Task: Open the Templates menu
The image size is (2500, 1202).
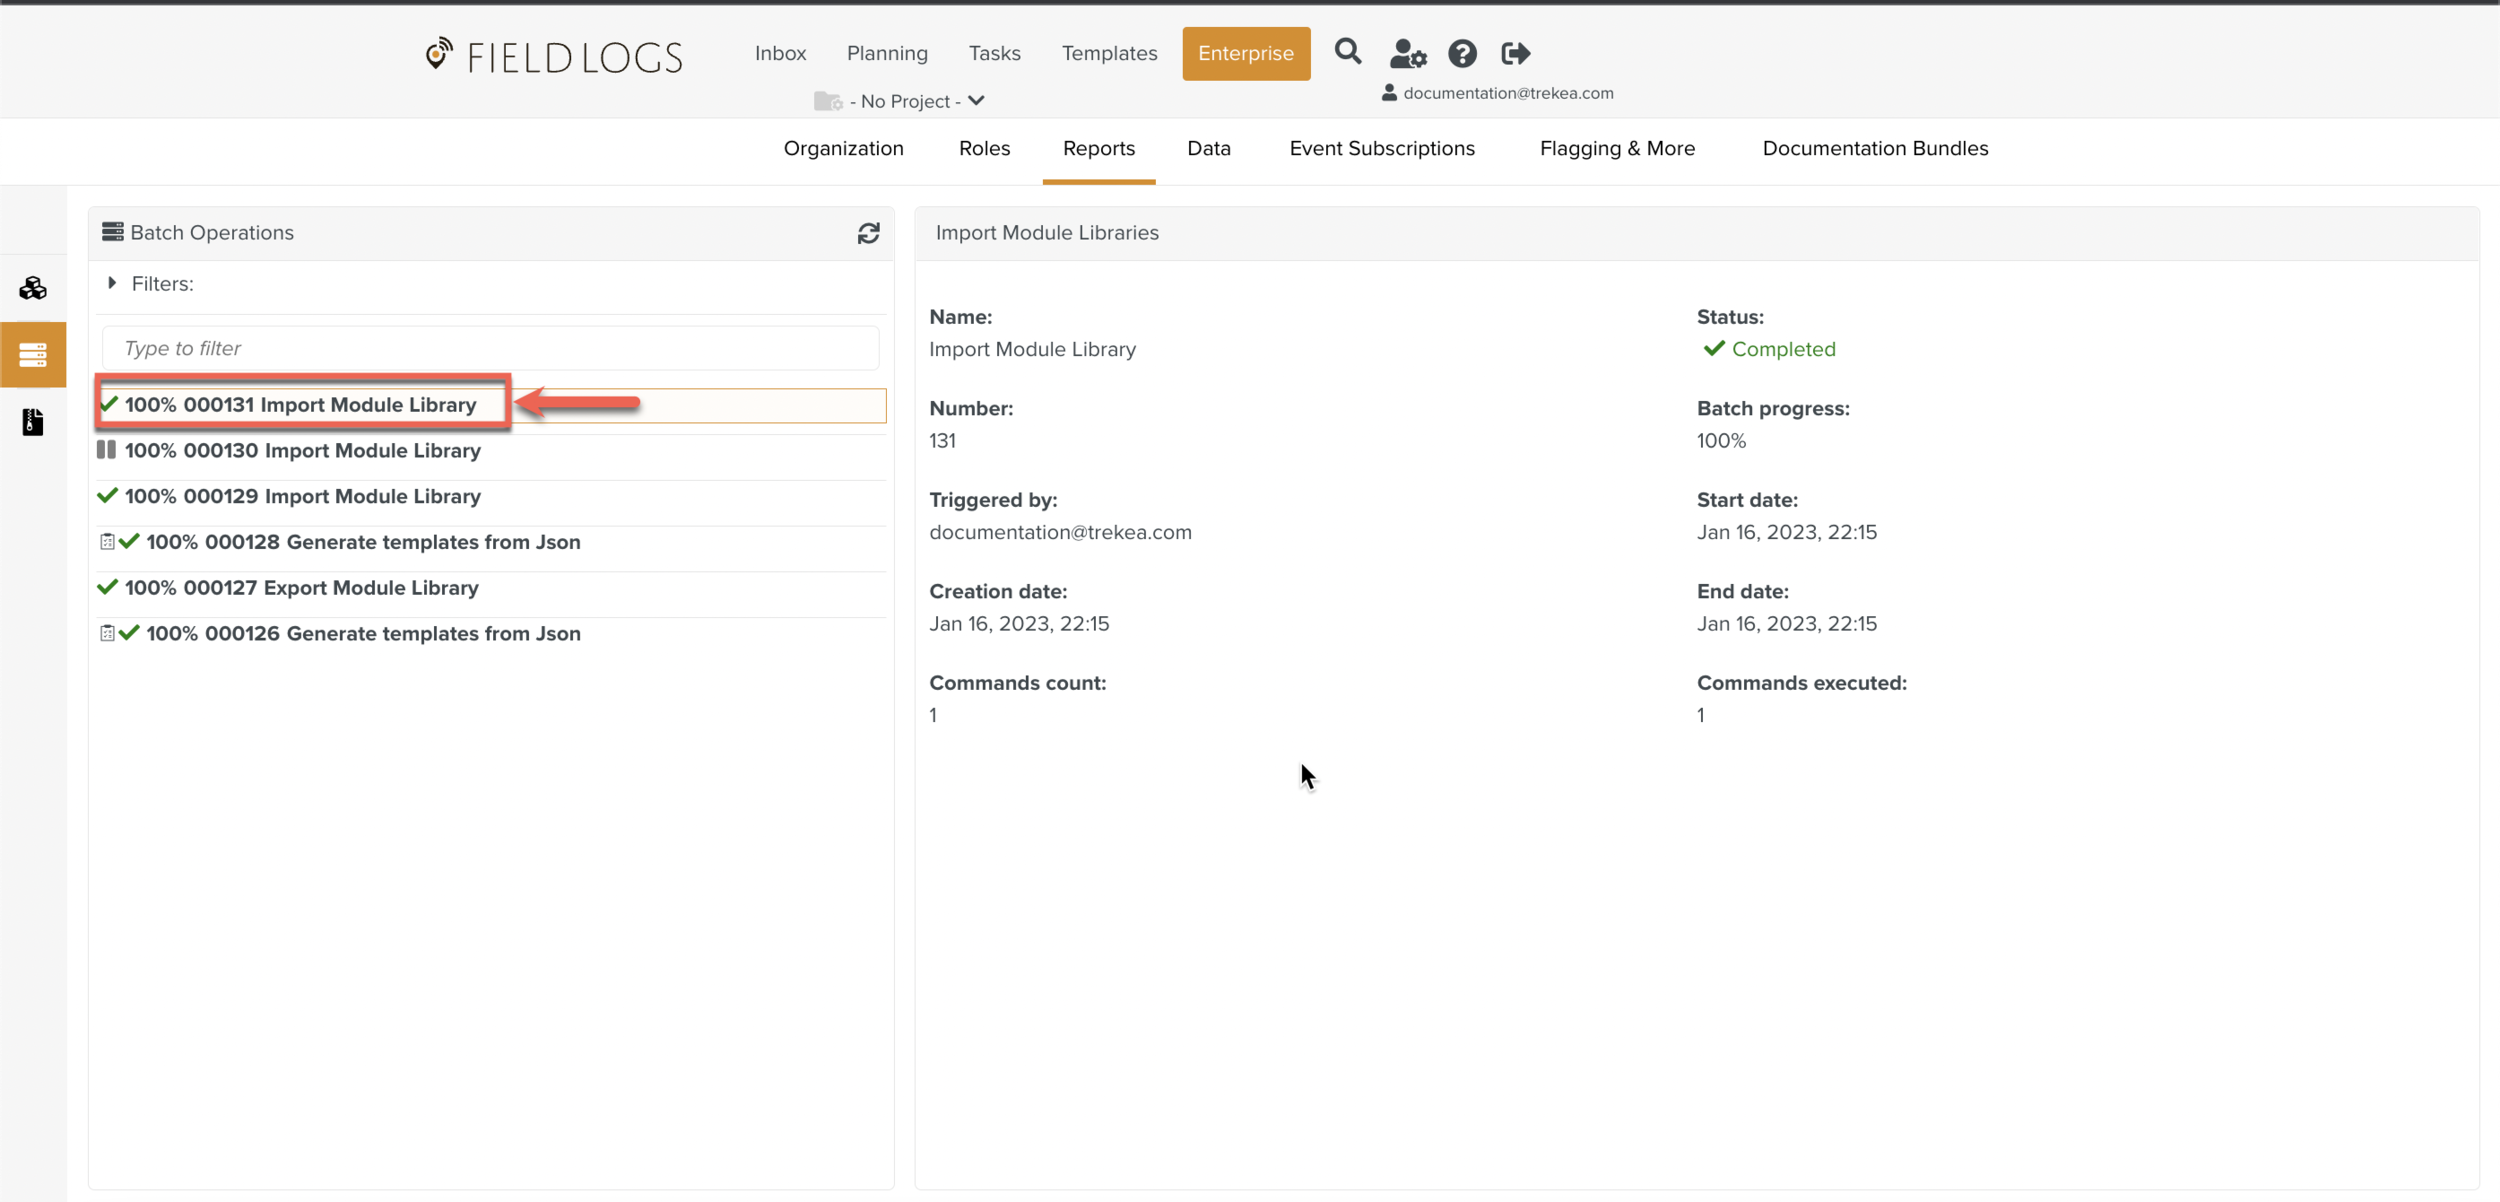Action: click(x=1109, y=54)
